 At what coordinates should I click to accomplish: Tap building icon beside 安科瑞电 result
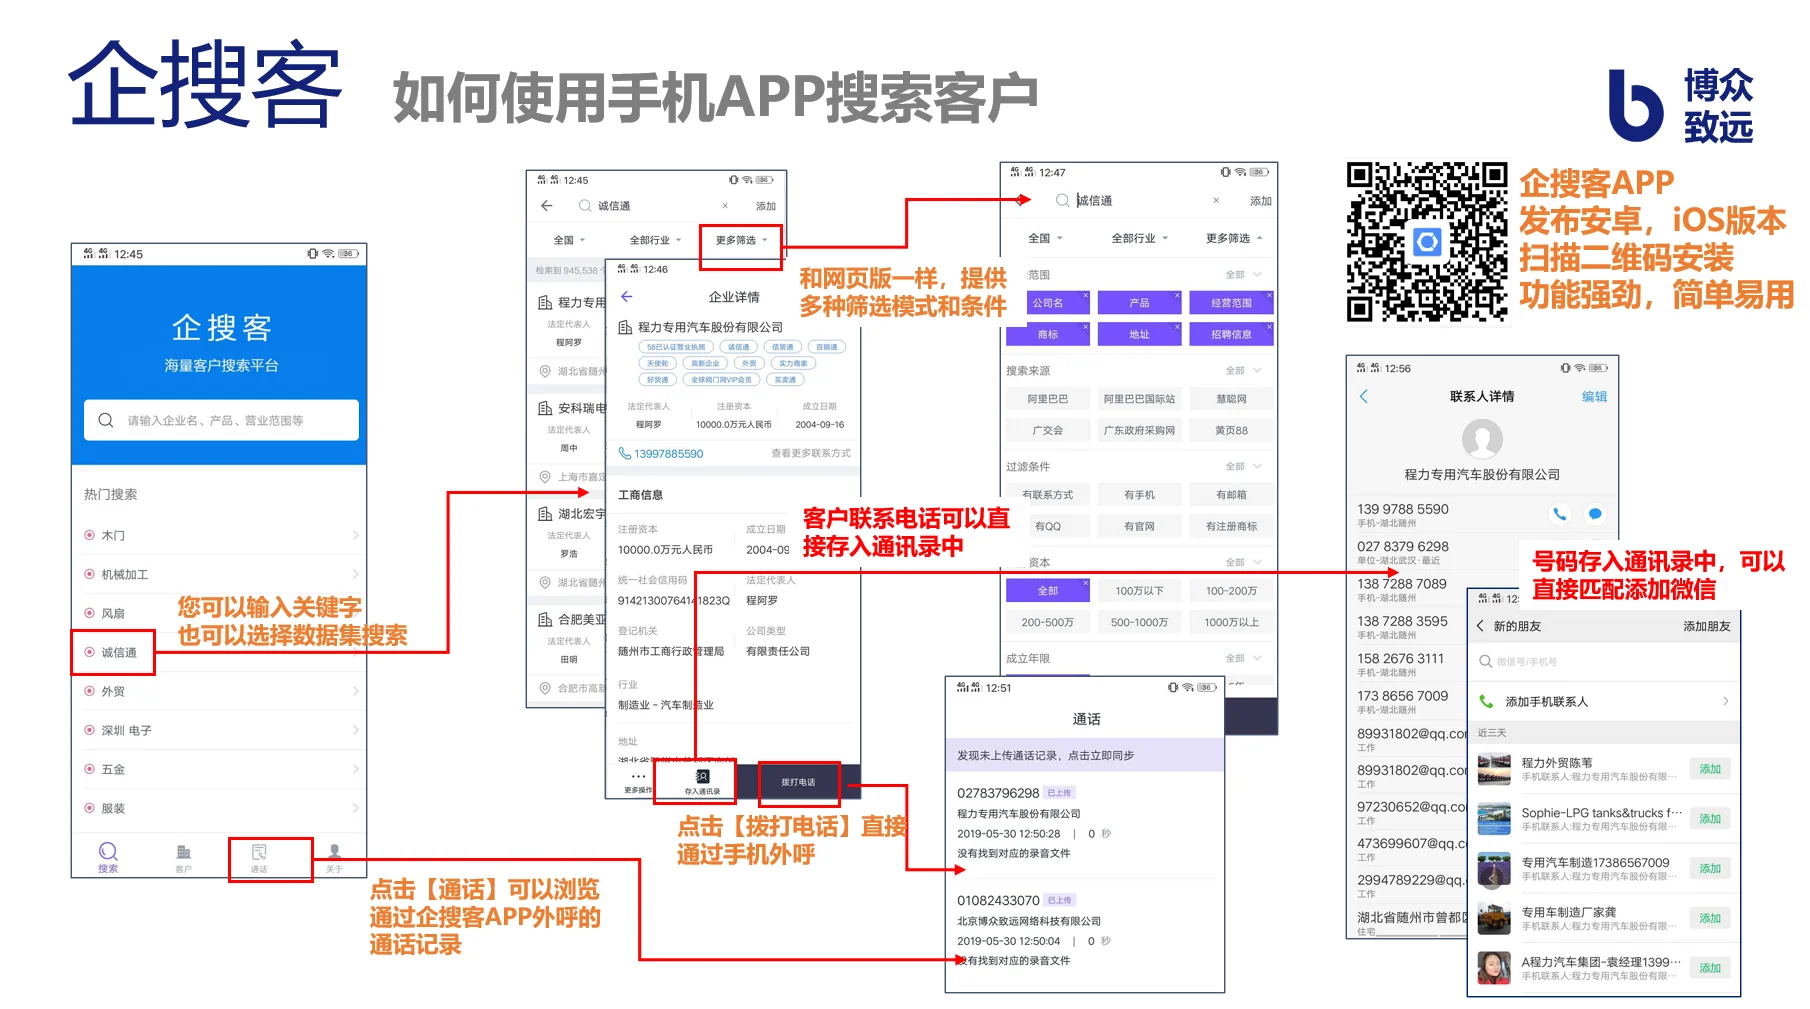[x=545, y=408]
